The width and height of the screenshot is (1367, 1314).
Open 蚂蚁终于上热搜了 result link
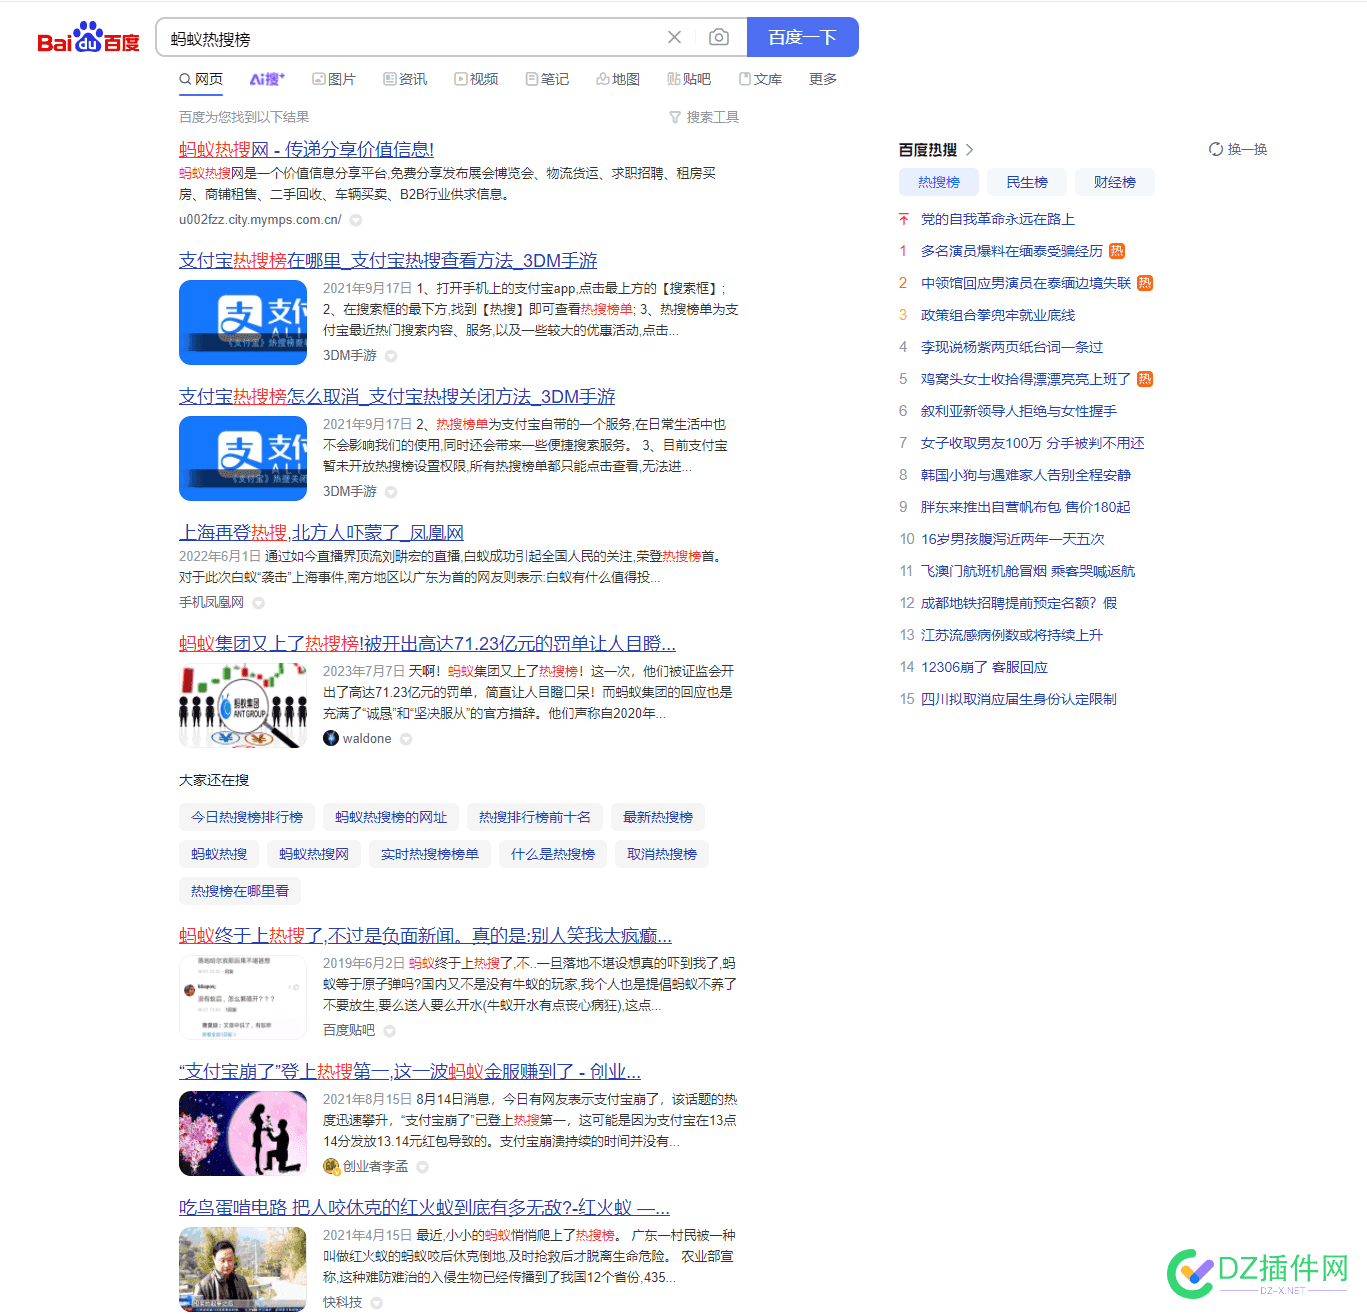[x=425, y=935]
